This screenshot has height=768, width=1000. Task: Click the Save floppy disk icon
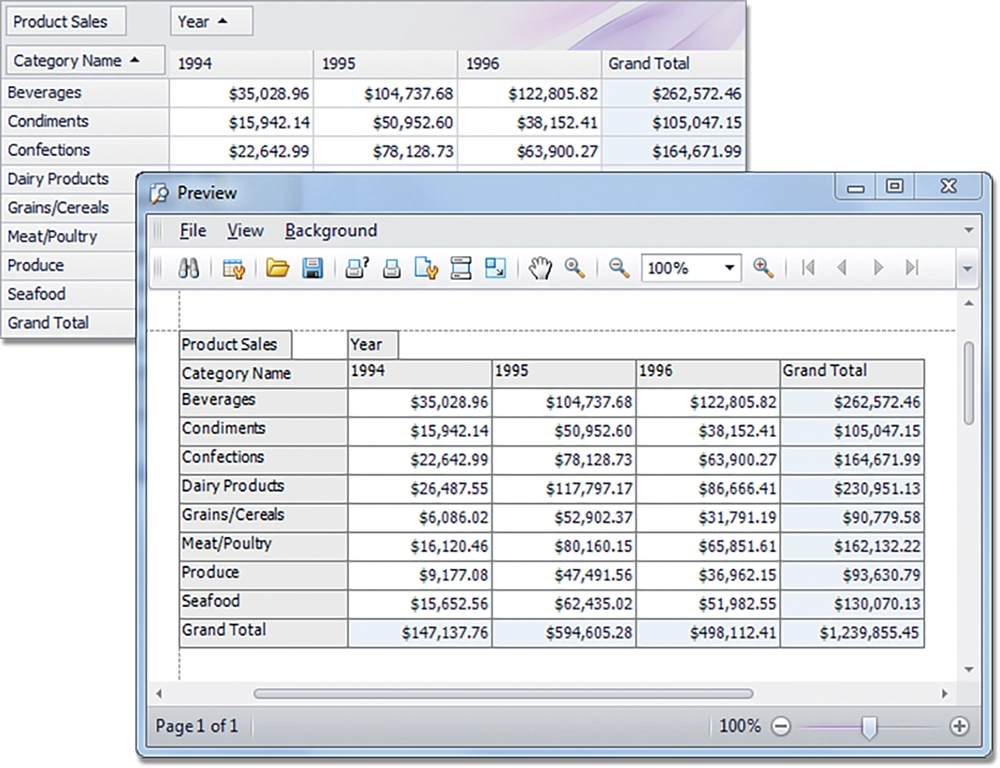[312, 268]
